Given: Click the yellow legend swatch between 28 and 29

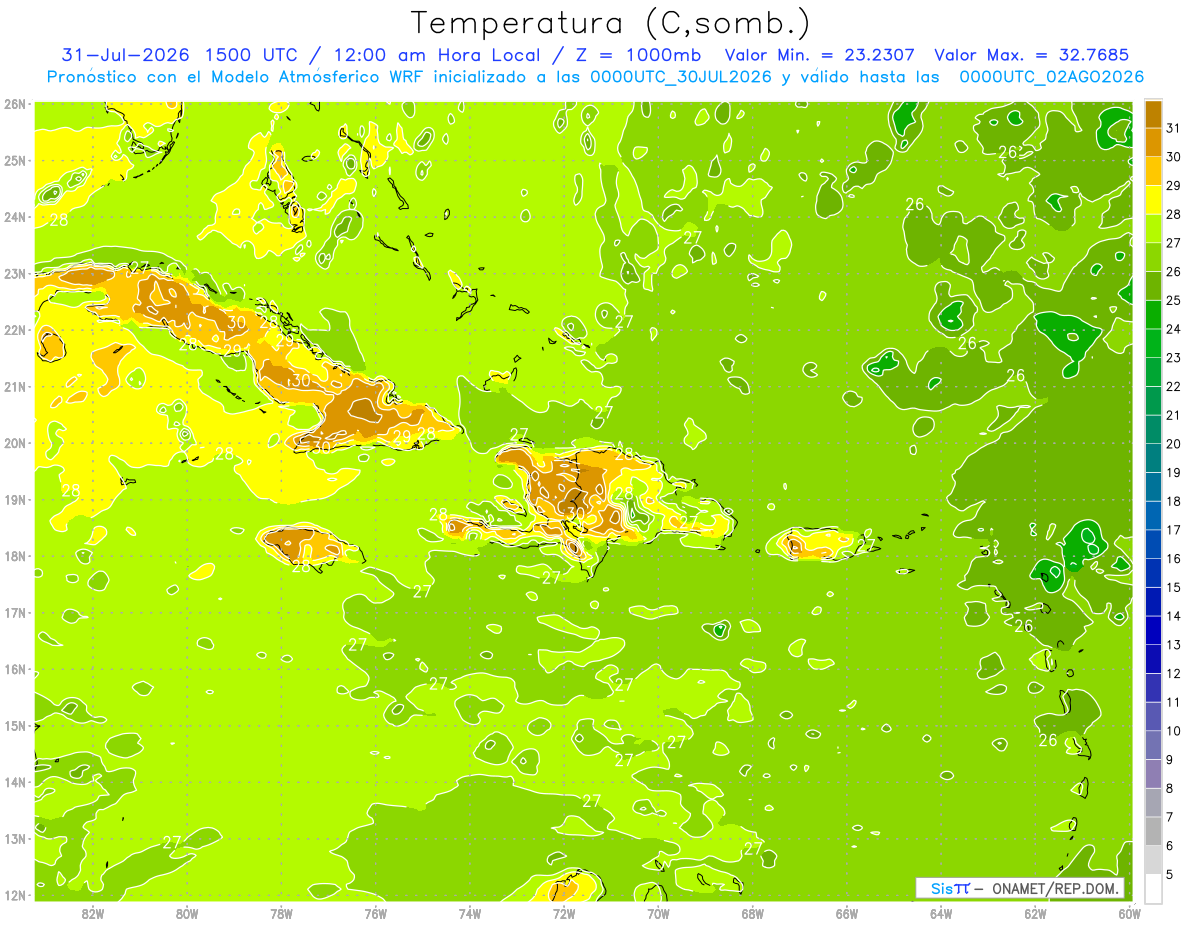Looking at the screenshot, I should click(1153, 200).
